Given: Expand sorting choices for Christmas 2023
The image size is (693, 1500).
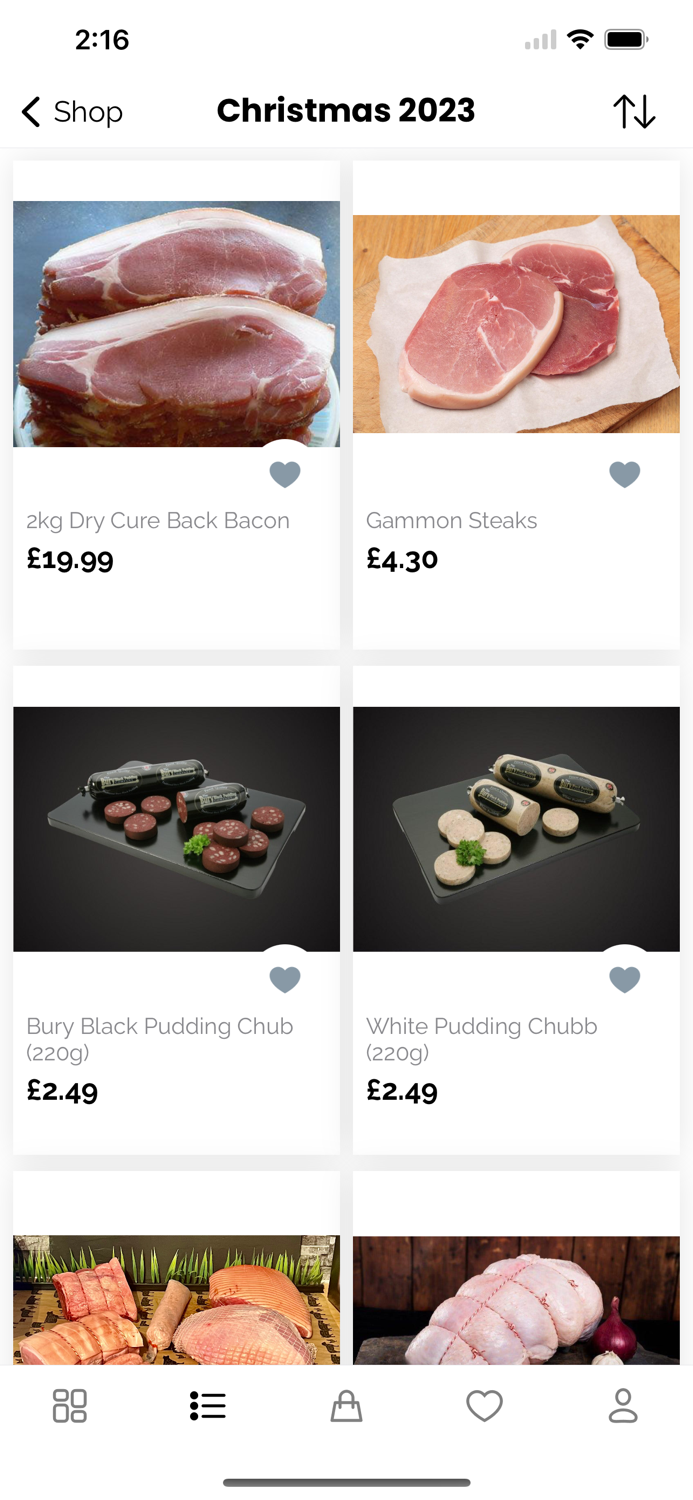Looking at the screenshot, I should pyautogui.click(x=633, y=112).
